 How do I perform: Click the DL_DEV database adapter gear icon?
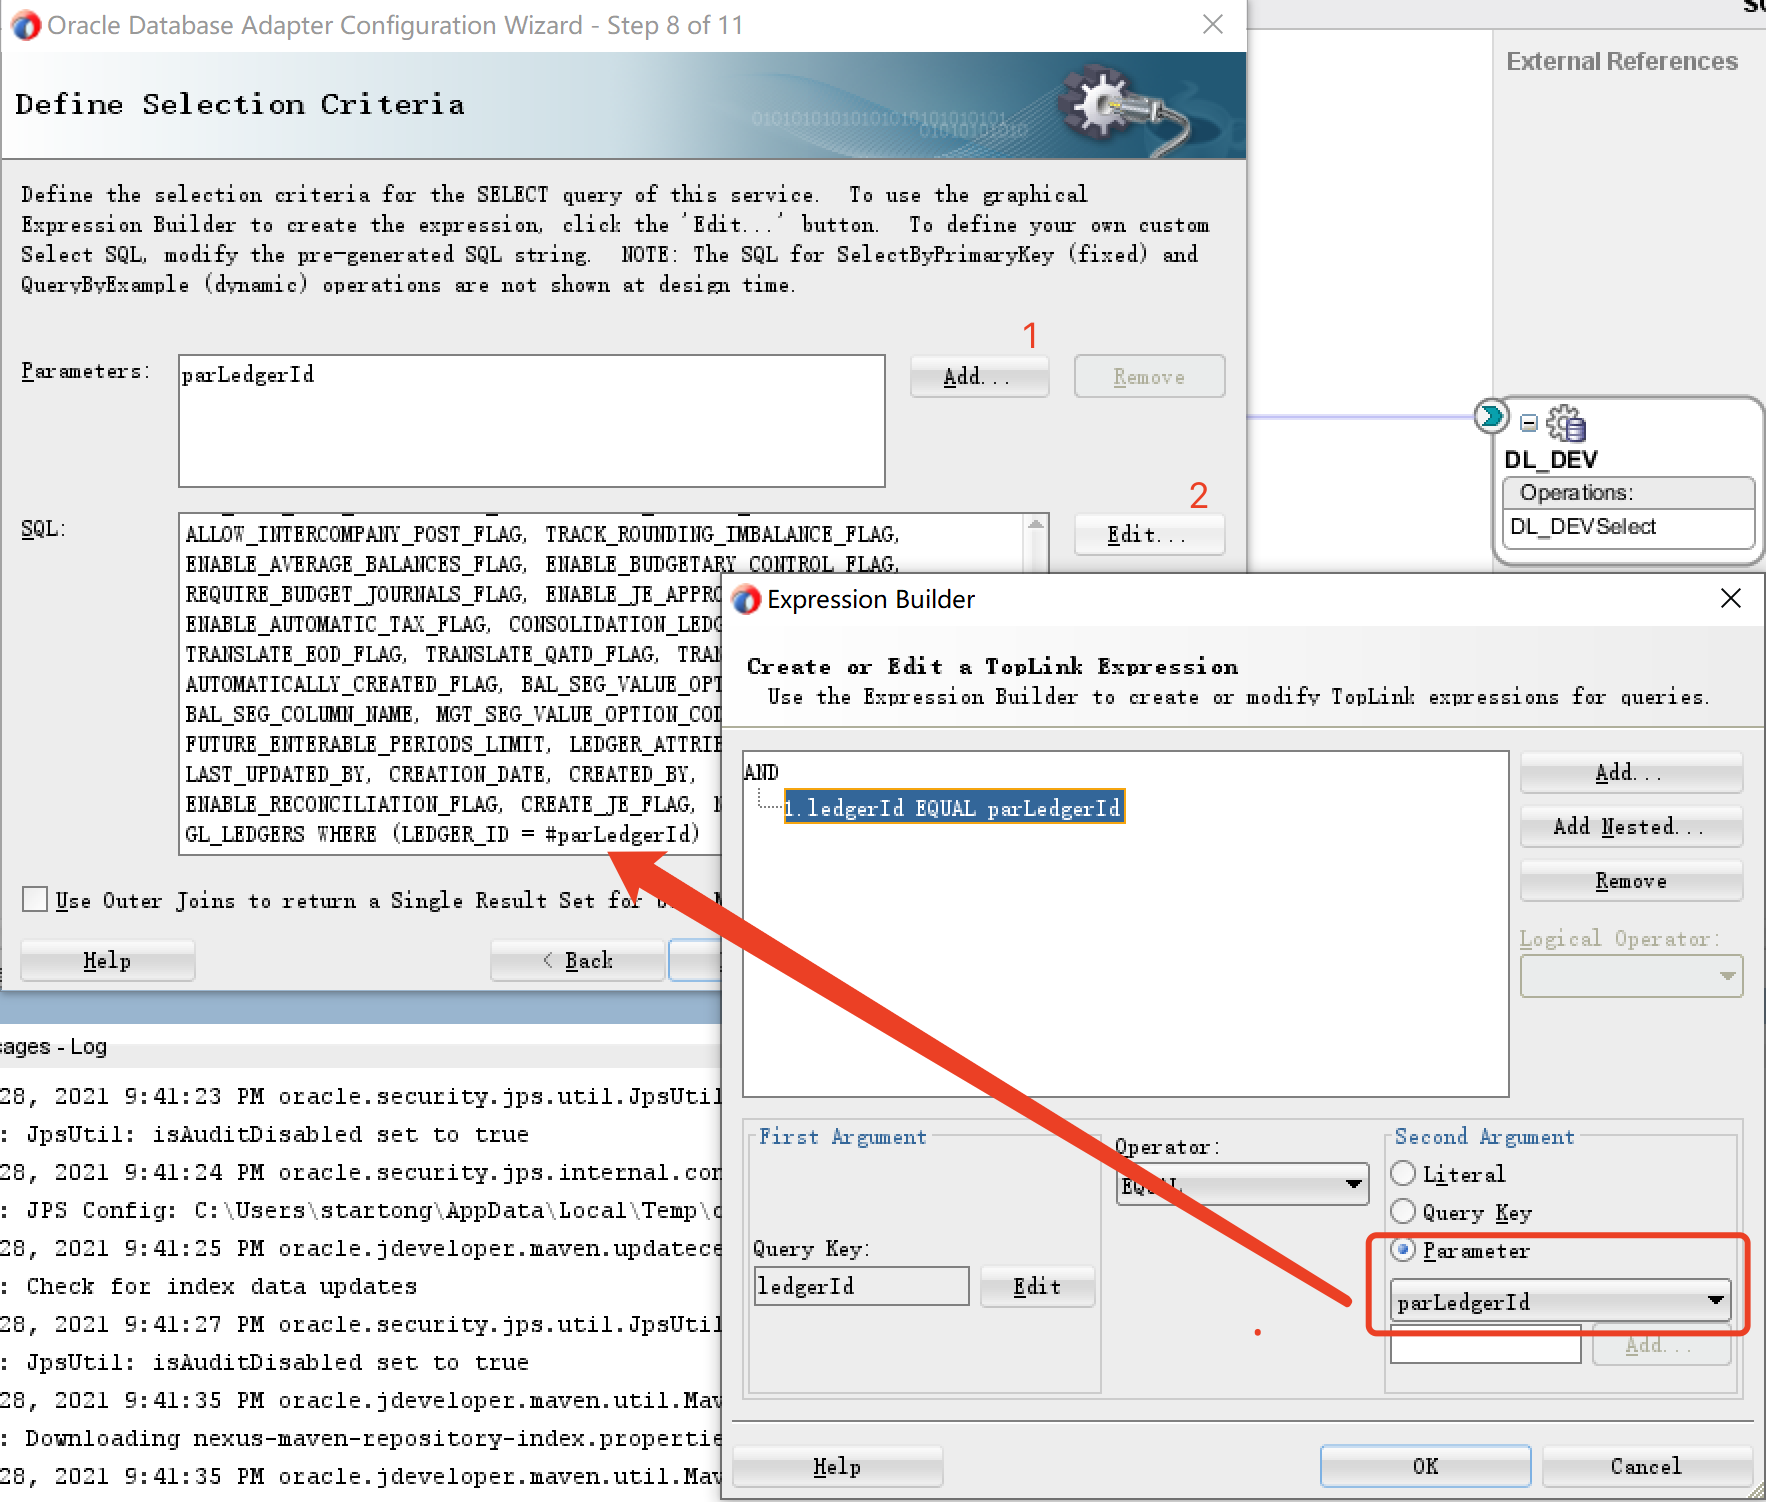click(x=1566, y=424)
